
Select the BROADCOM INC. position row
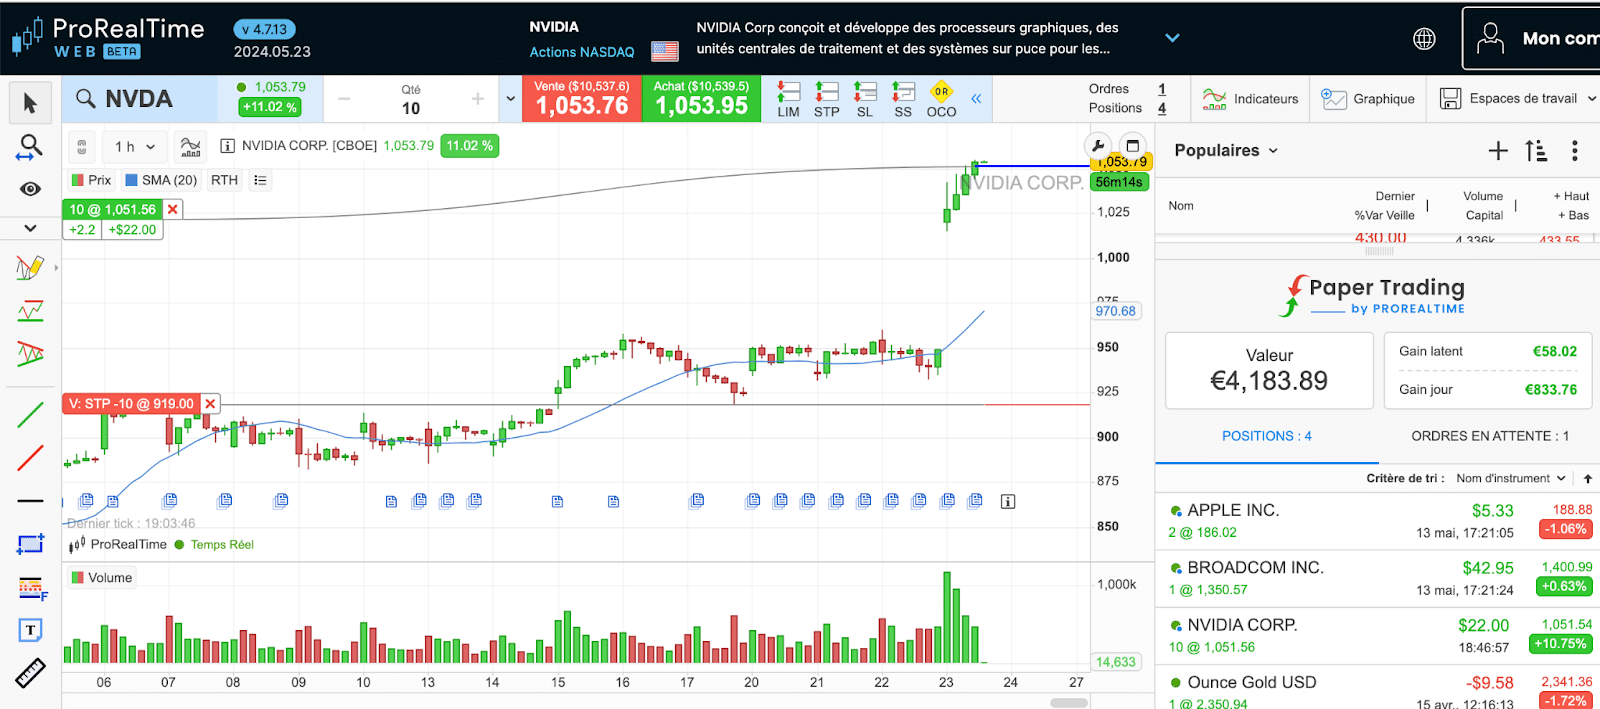[1378, 578]
